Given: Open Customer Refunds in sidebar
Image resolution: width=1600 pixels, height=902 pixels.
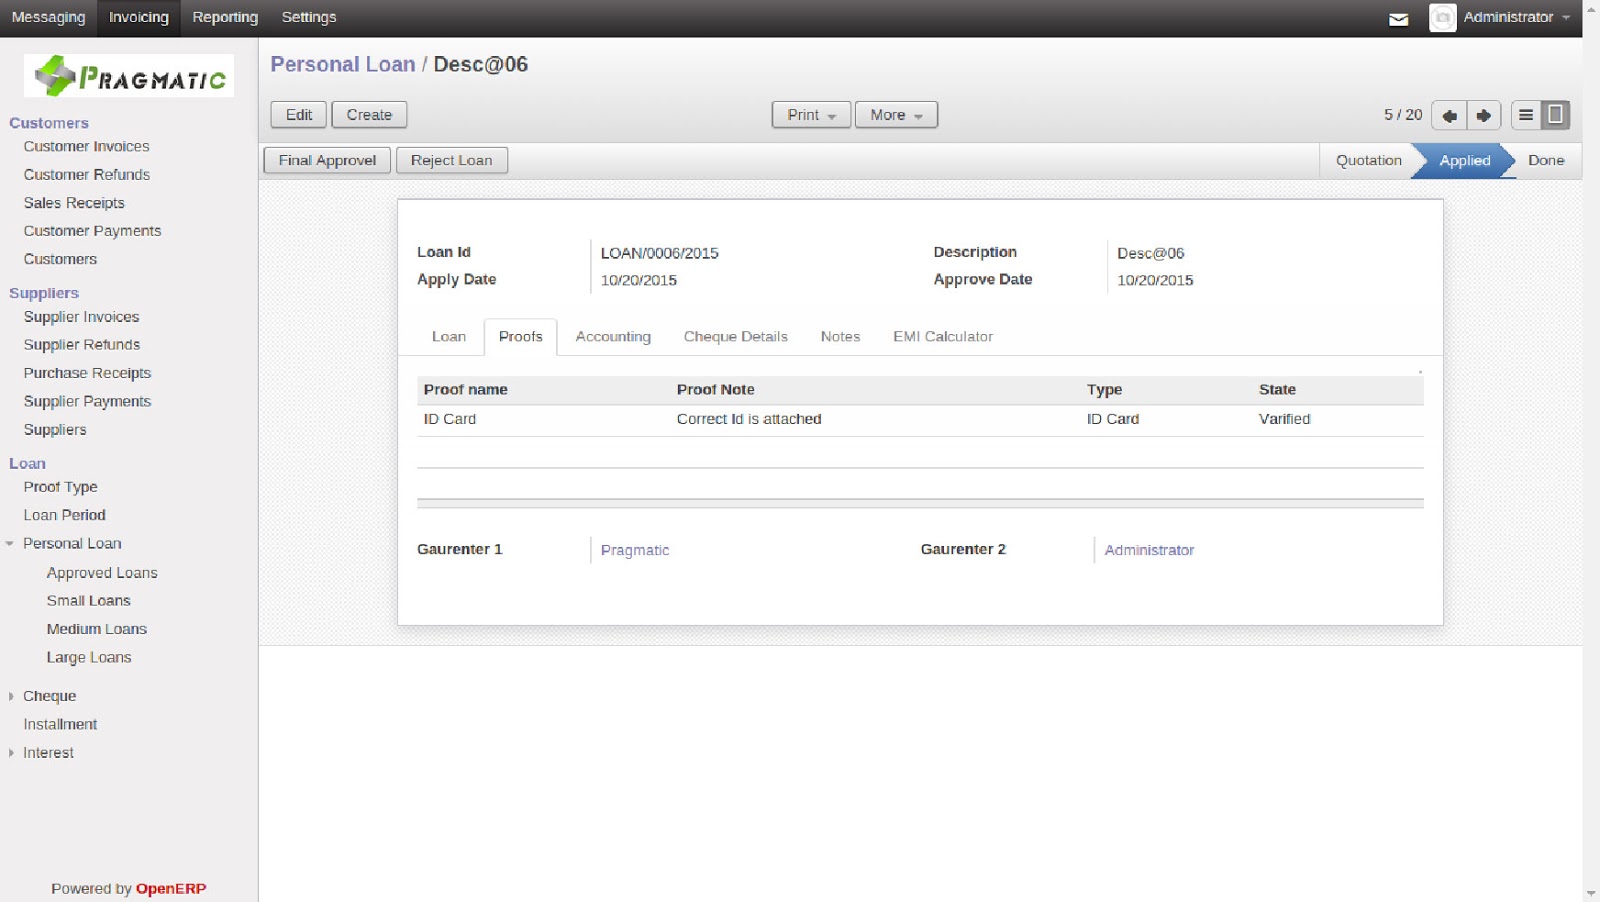Looking at the screenshot, I should tap(87, 174).
